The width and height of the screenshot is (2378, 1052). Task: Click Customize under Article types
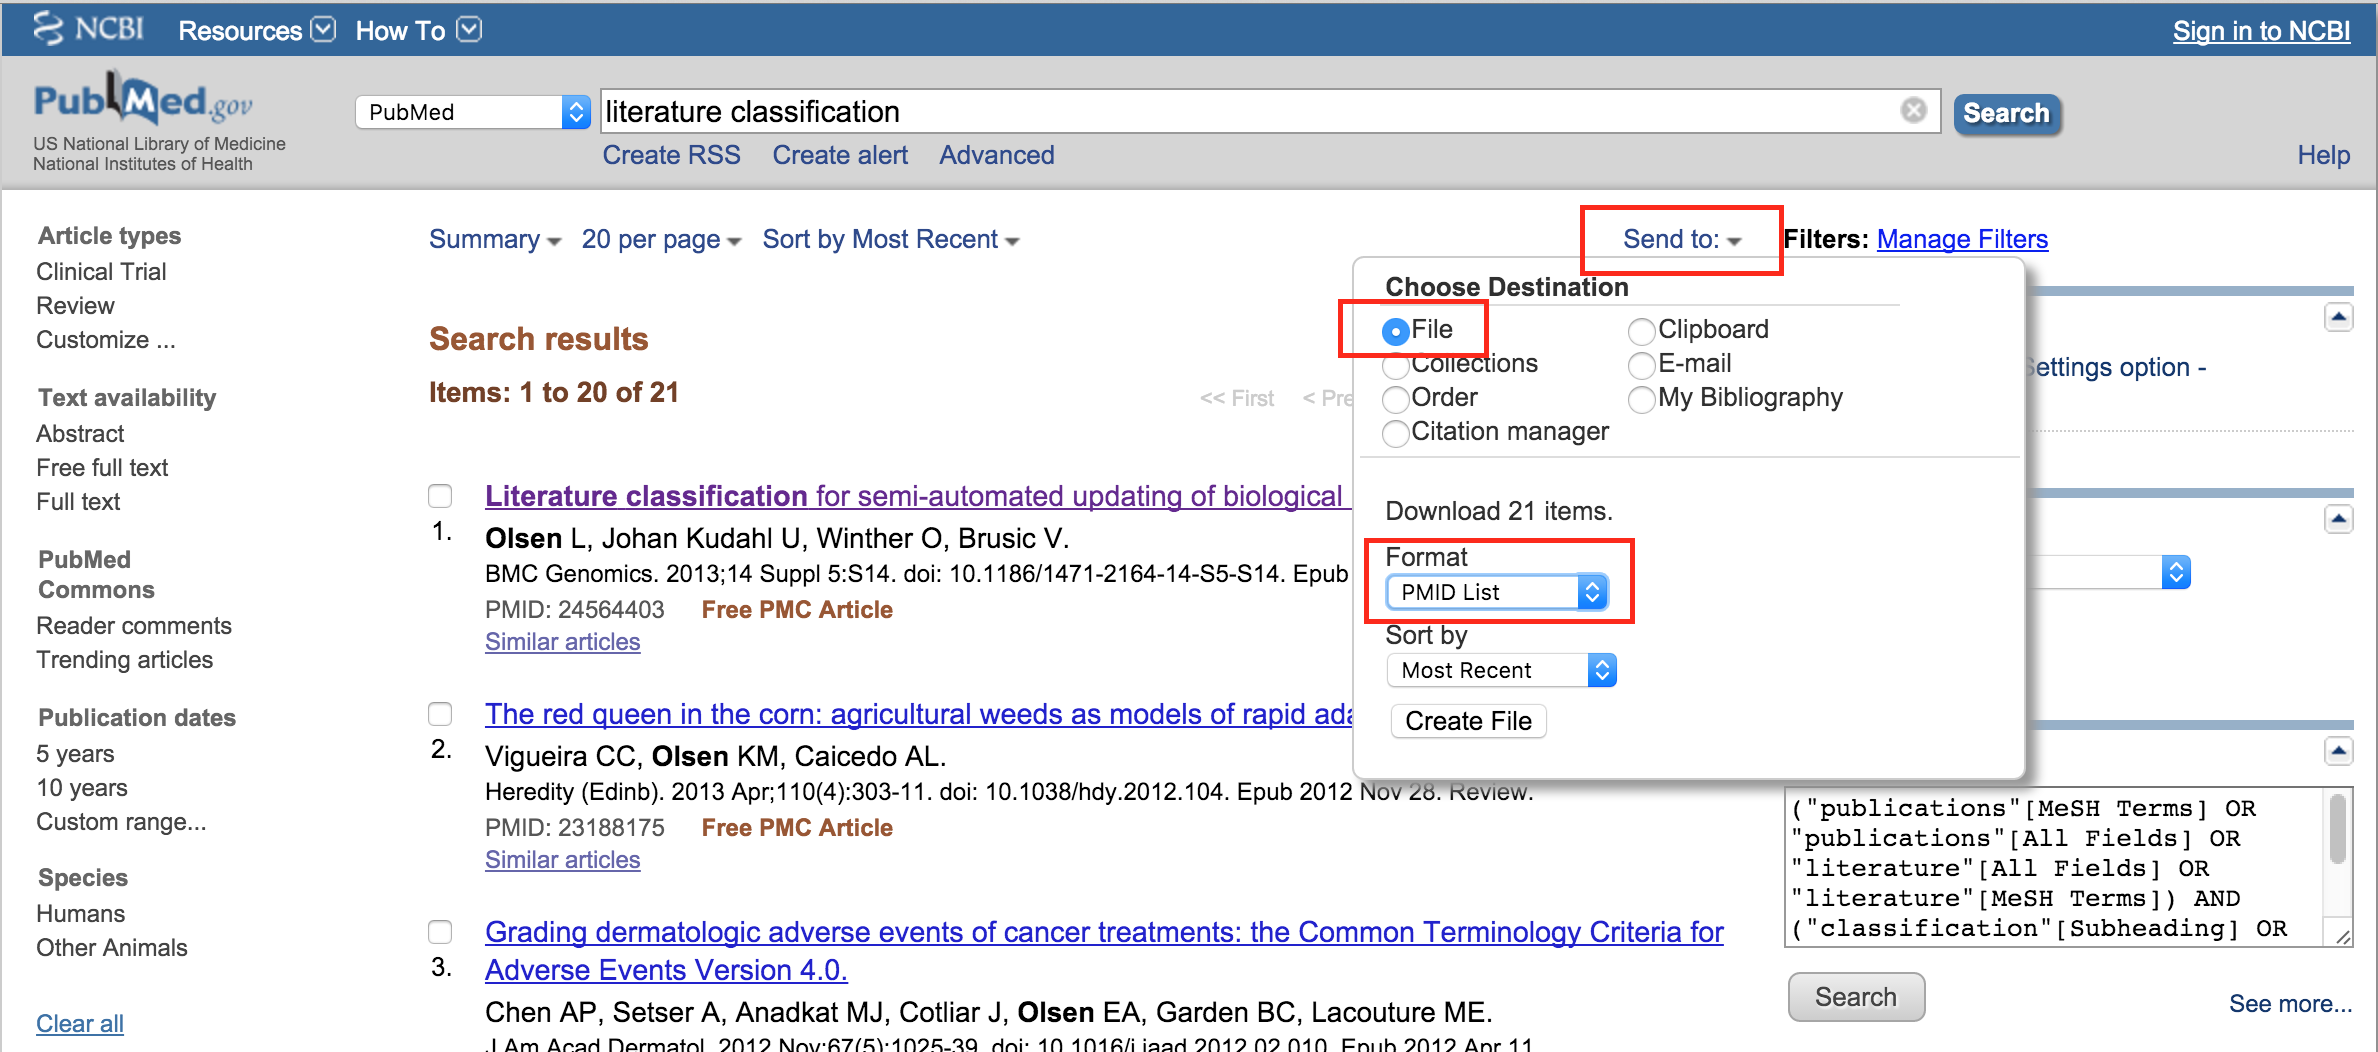pos(106,340)
